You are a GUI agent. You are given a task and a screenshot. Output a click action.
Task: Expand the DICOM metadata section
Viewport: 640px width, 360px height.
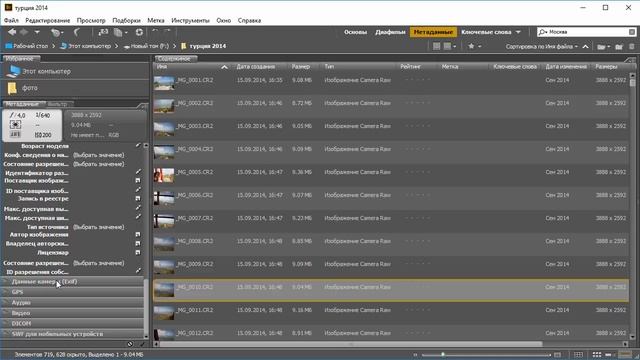[73, 324]
